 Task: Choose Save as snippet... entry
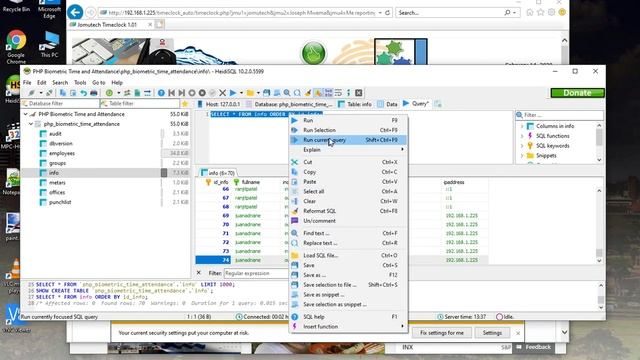coord(348,295)
